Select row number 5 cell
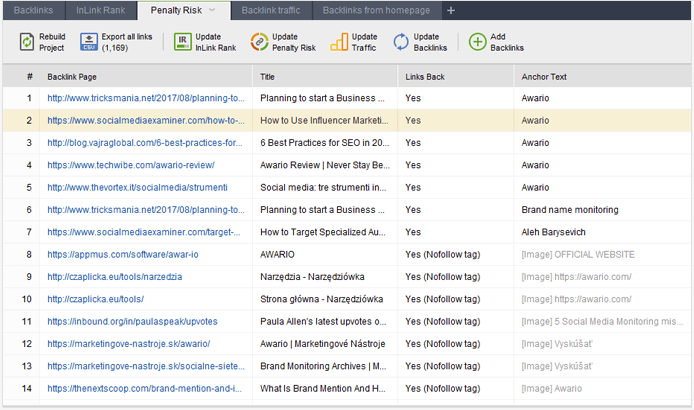The image size is (694, 410). [x=29, y=187]
